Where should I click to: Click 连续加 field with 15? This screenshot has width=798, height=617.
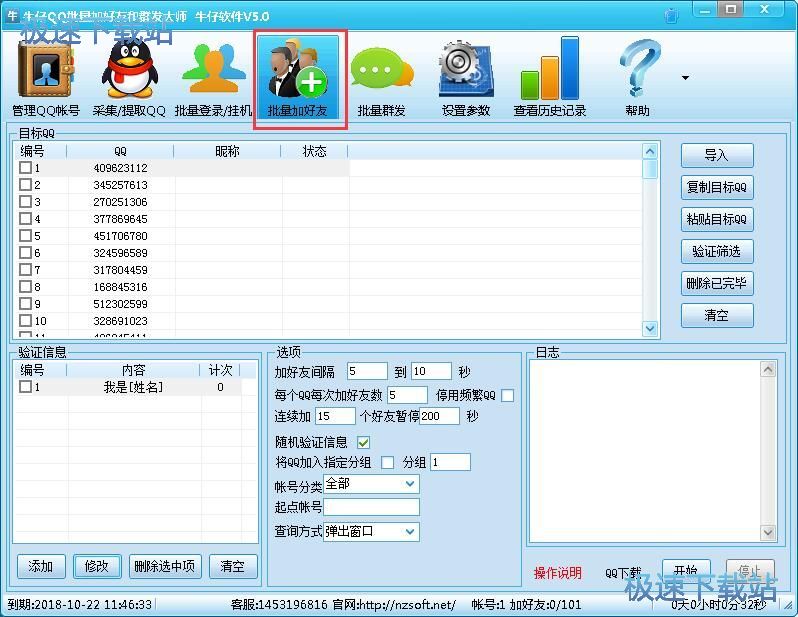335,416
